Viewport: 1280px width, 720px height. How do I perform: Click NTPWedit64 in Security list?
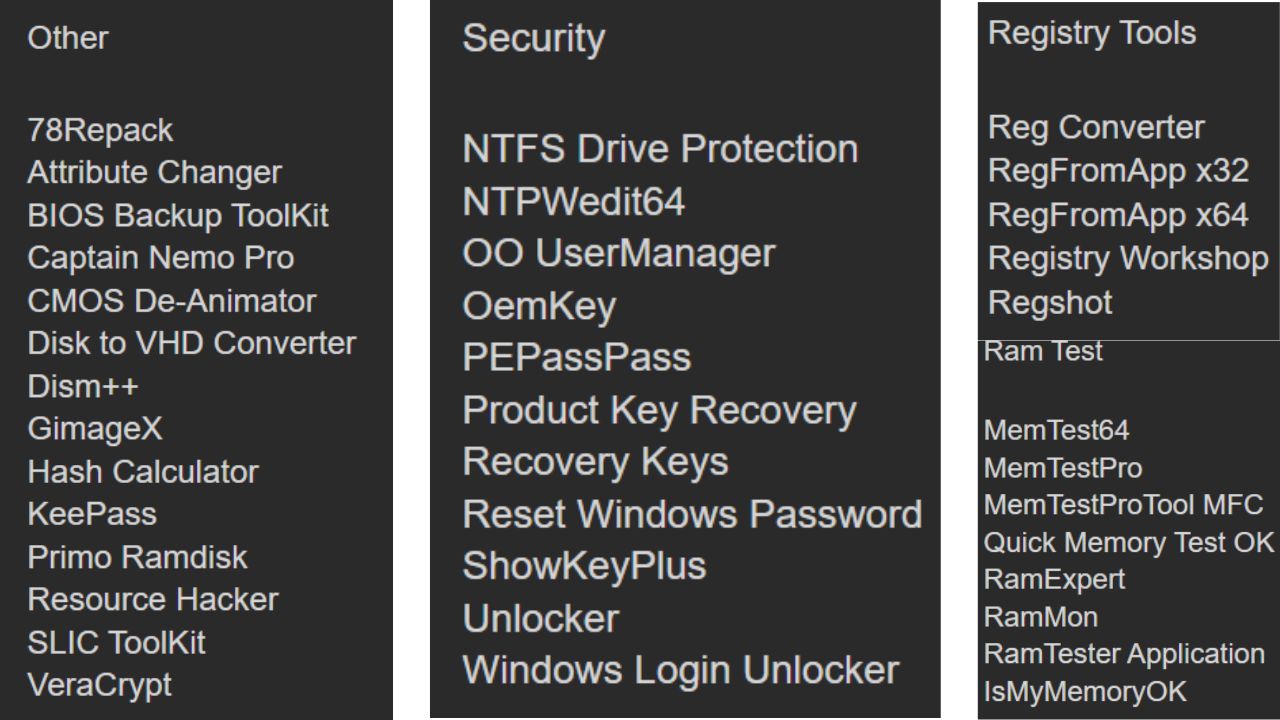(573, 202)
